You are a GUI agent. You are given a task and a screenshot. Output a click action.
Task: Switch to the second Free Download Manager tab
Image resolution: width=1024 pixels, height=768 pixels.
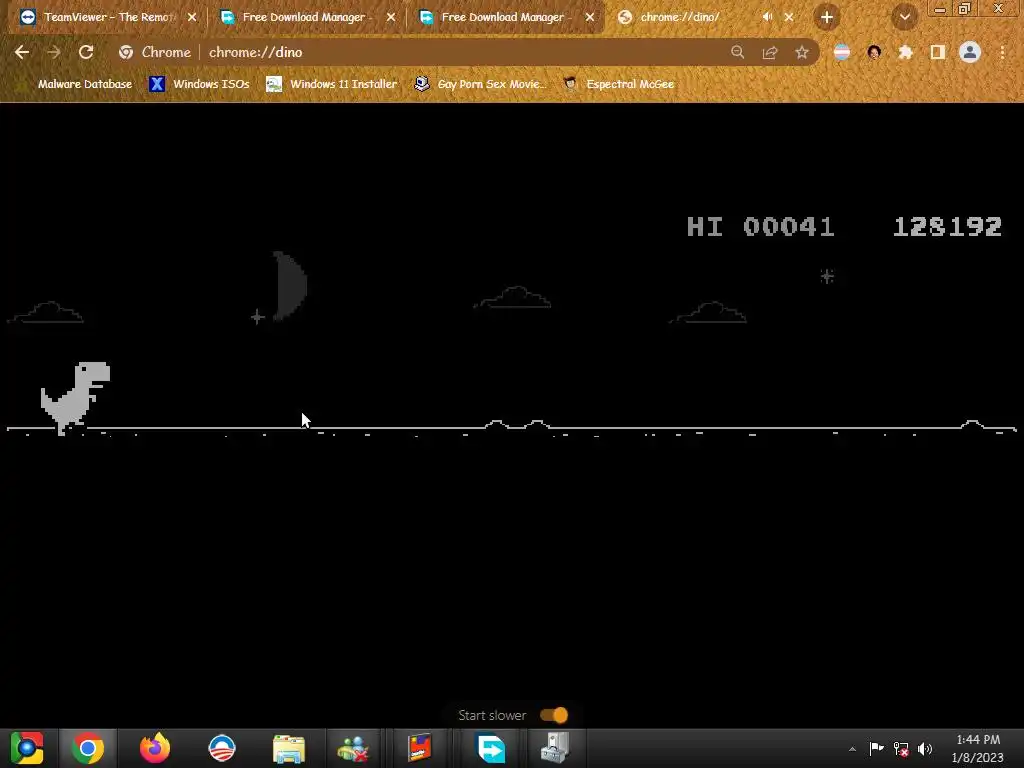504,17
